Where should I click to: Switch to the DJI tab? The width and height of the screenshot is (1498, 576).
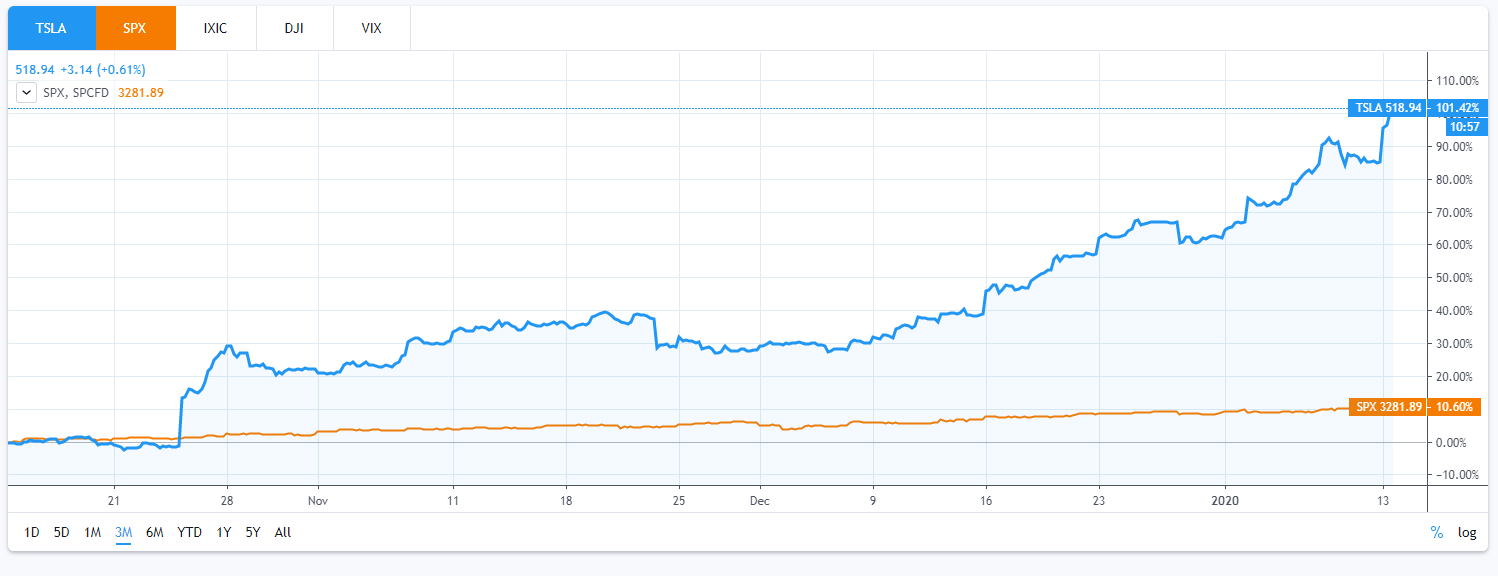click(294, 28)
